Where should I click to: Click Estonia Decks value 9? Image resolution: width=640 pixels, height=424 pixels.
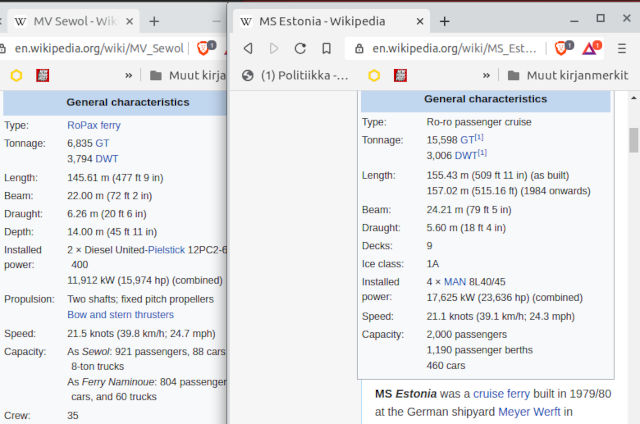(x=429, y=246)
